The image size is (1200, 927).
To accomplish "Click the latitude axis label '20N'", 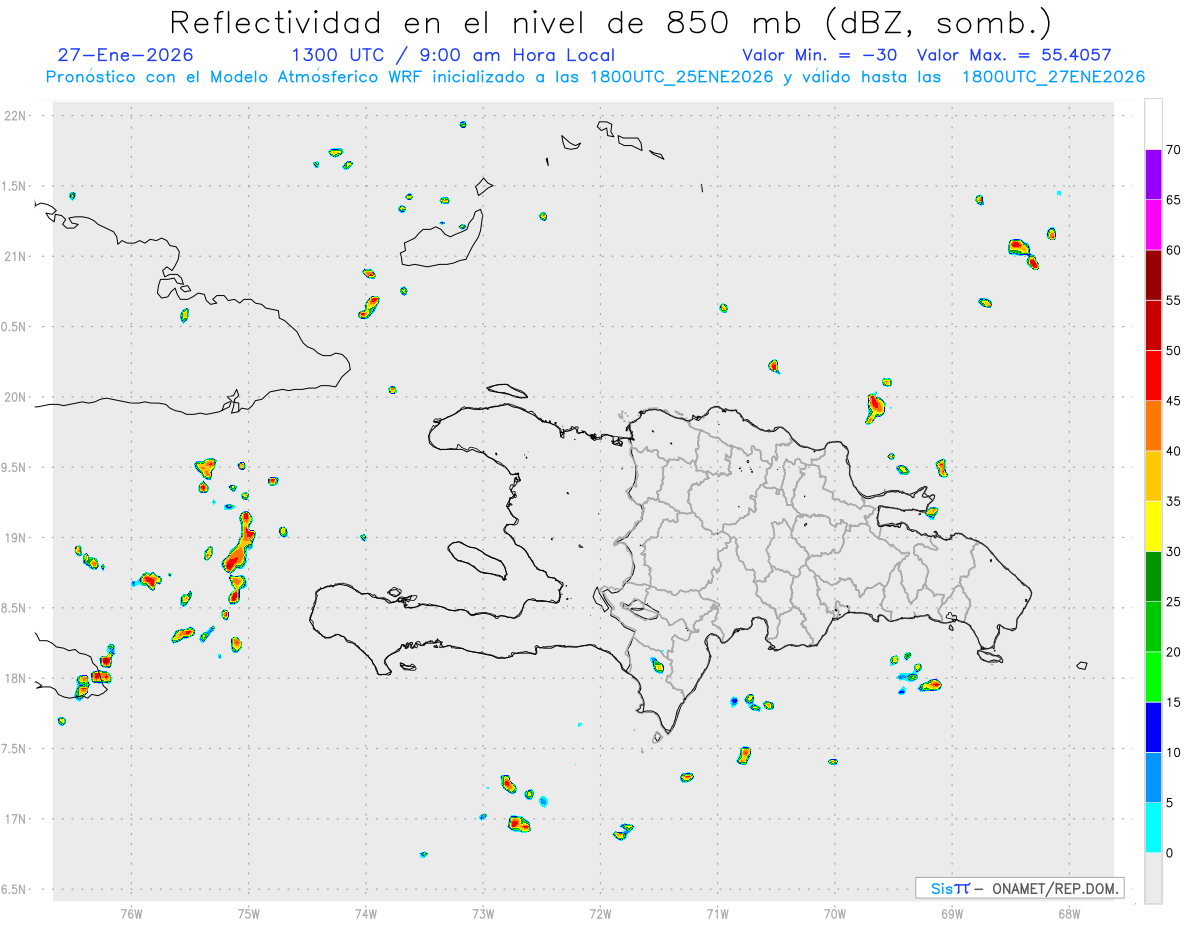I will [16, 397].
